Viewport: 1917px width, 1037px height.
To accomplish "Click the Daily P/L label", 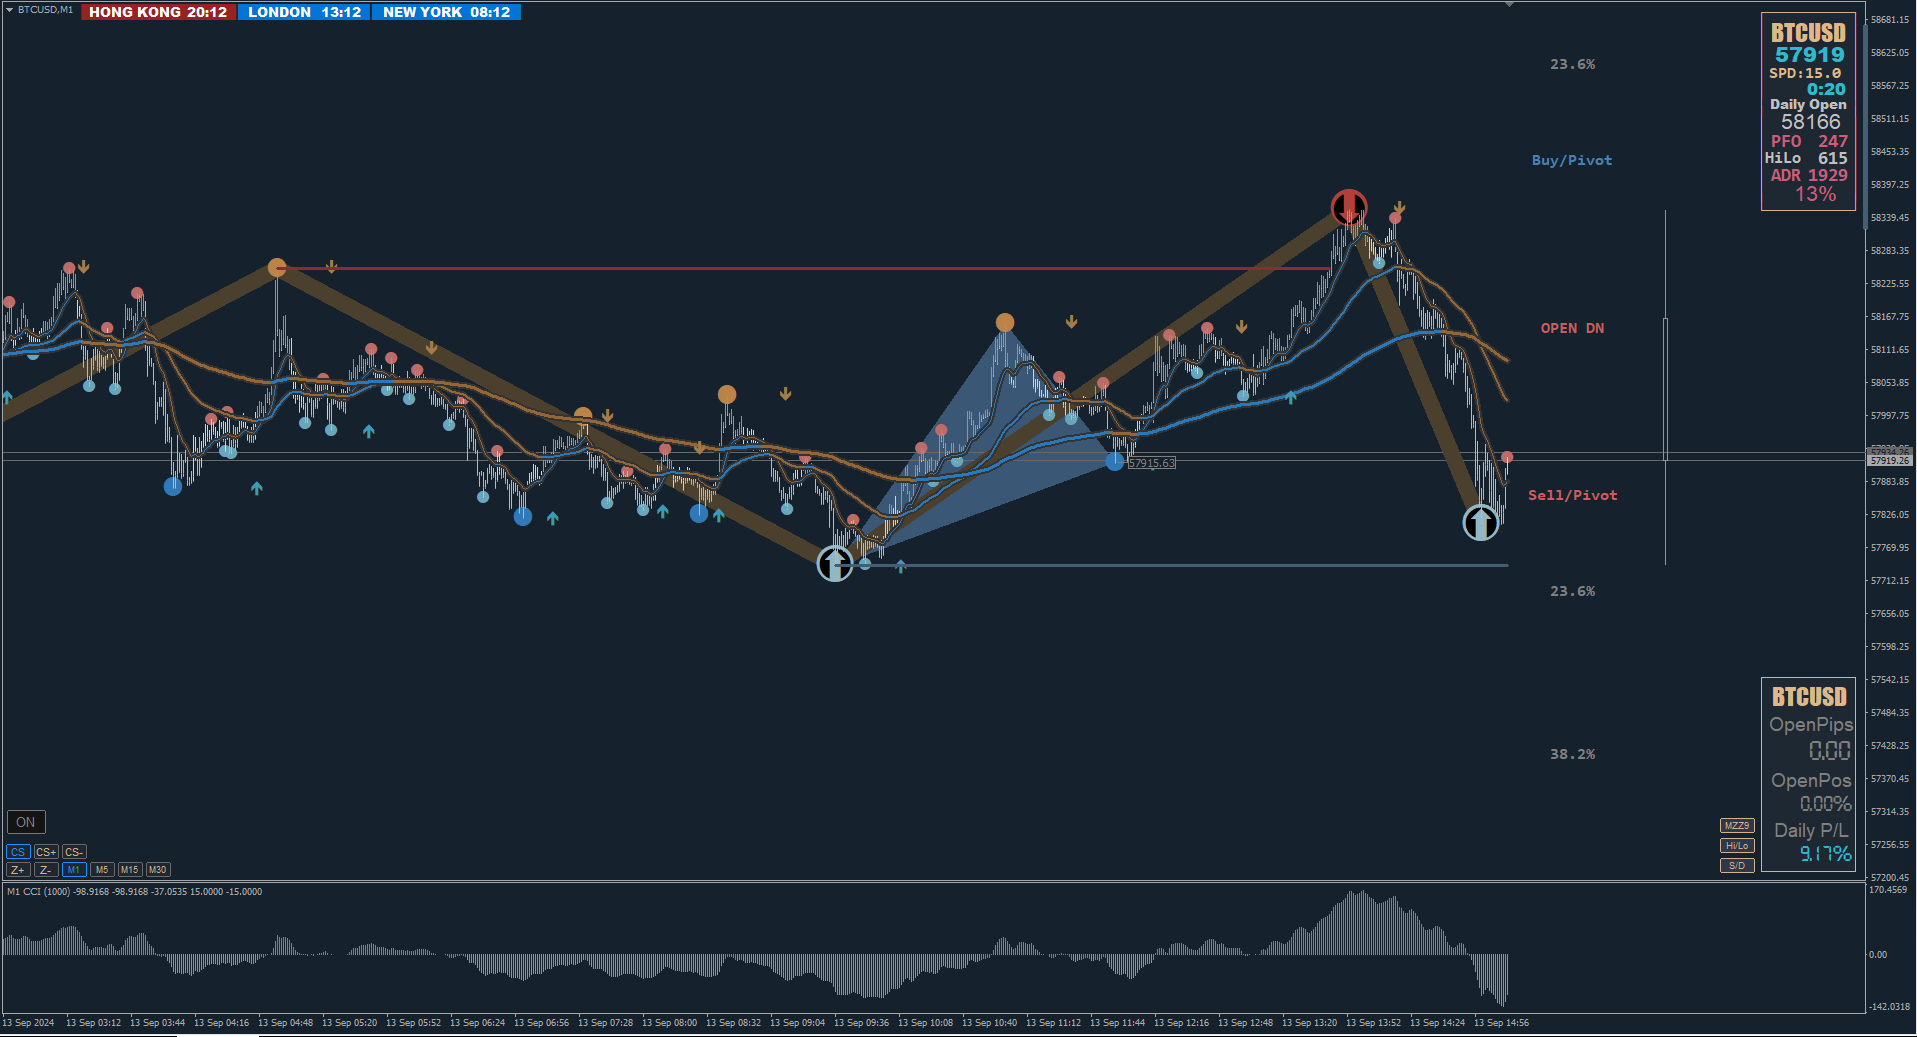I will tap(1811, 830).
